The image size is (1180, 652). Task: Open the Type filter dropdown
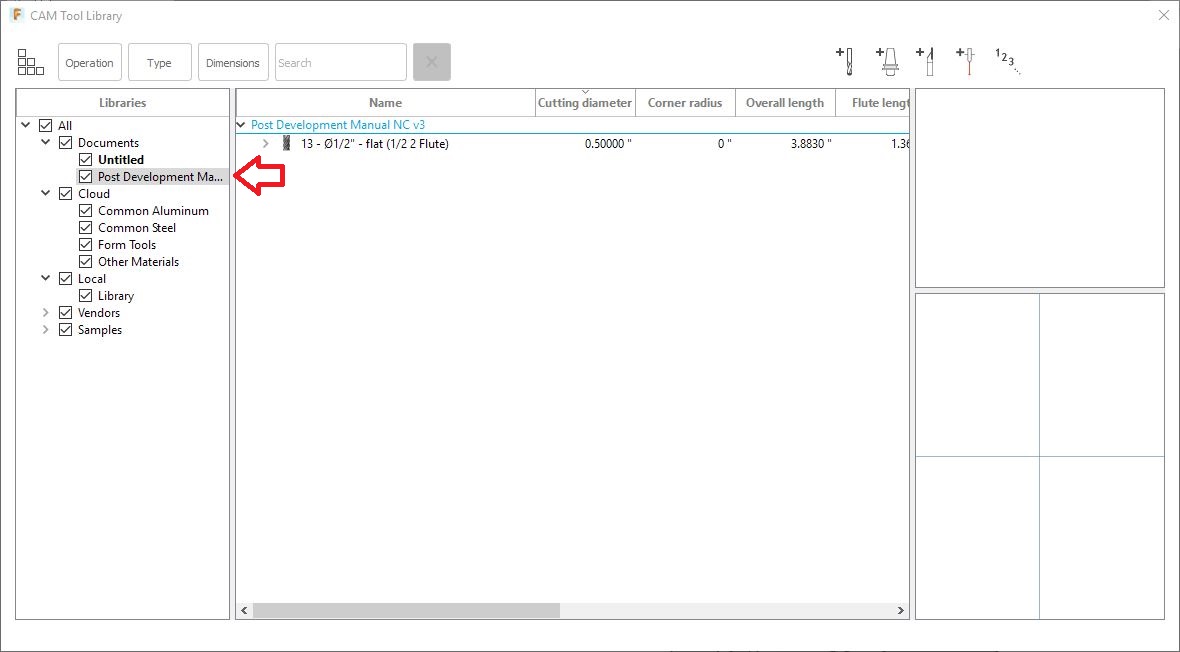(x=159, y=61)
